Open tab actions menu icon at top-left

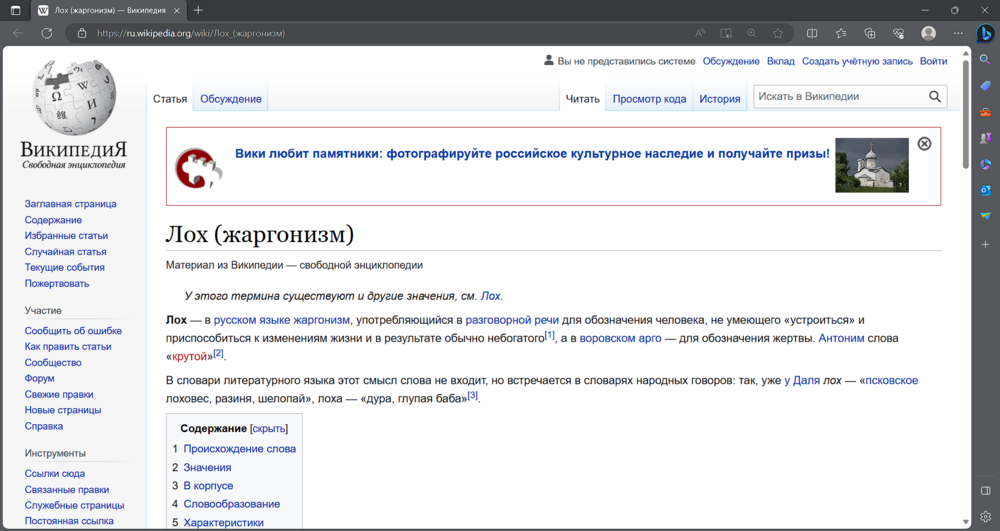[15, 10]
